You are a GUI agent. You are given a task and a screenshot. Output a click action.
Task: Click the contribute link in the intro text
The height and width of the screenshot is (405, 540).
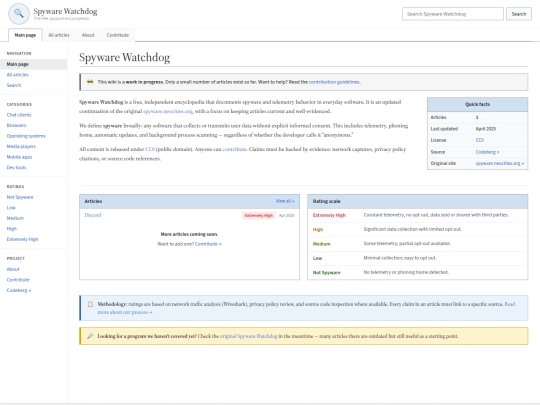pyautogui.click(x=234, y=149)
